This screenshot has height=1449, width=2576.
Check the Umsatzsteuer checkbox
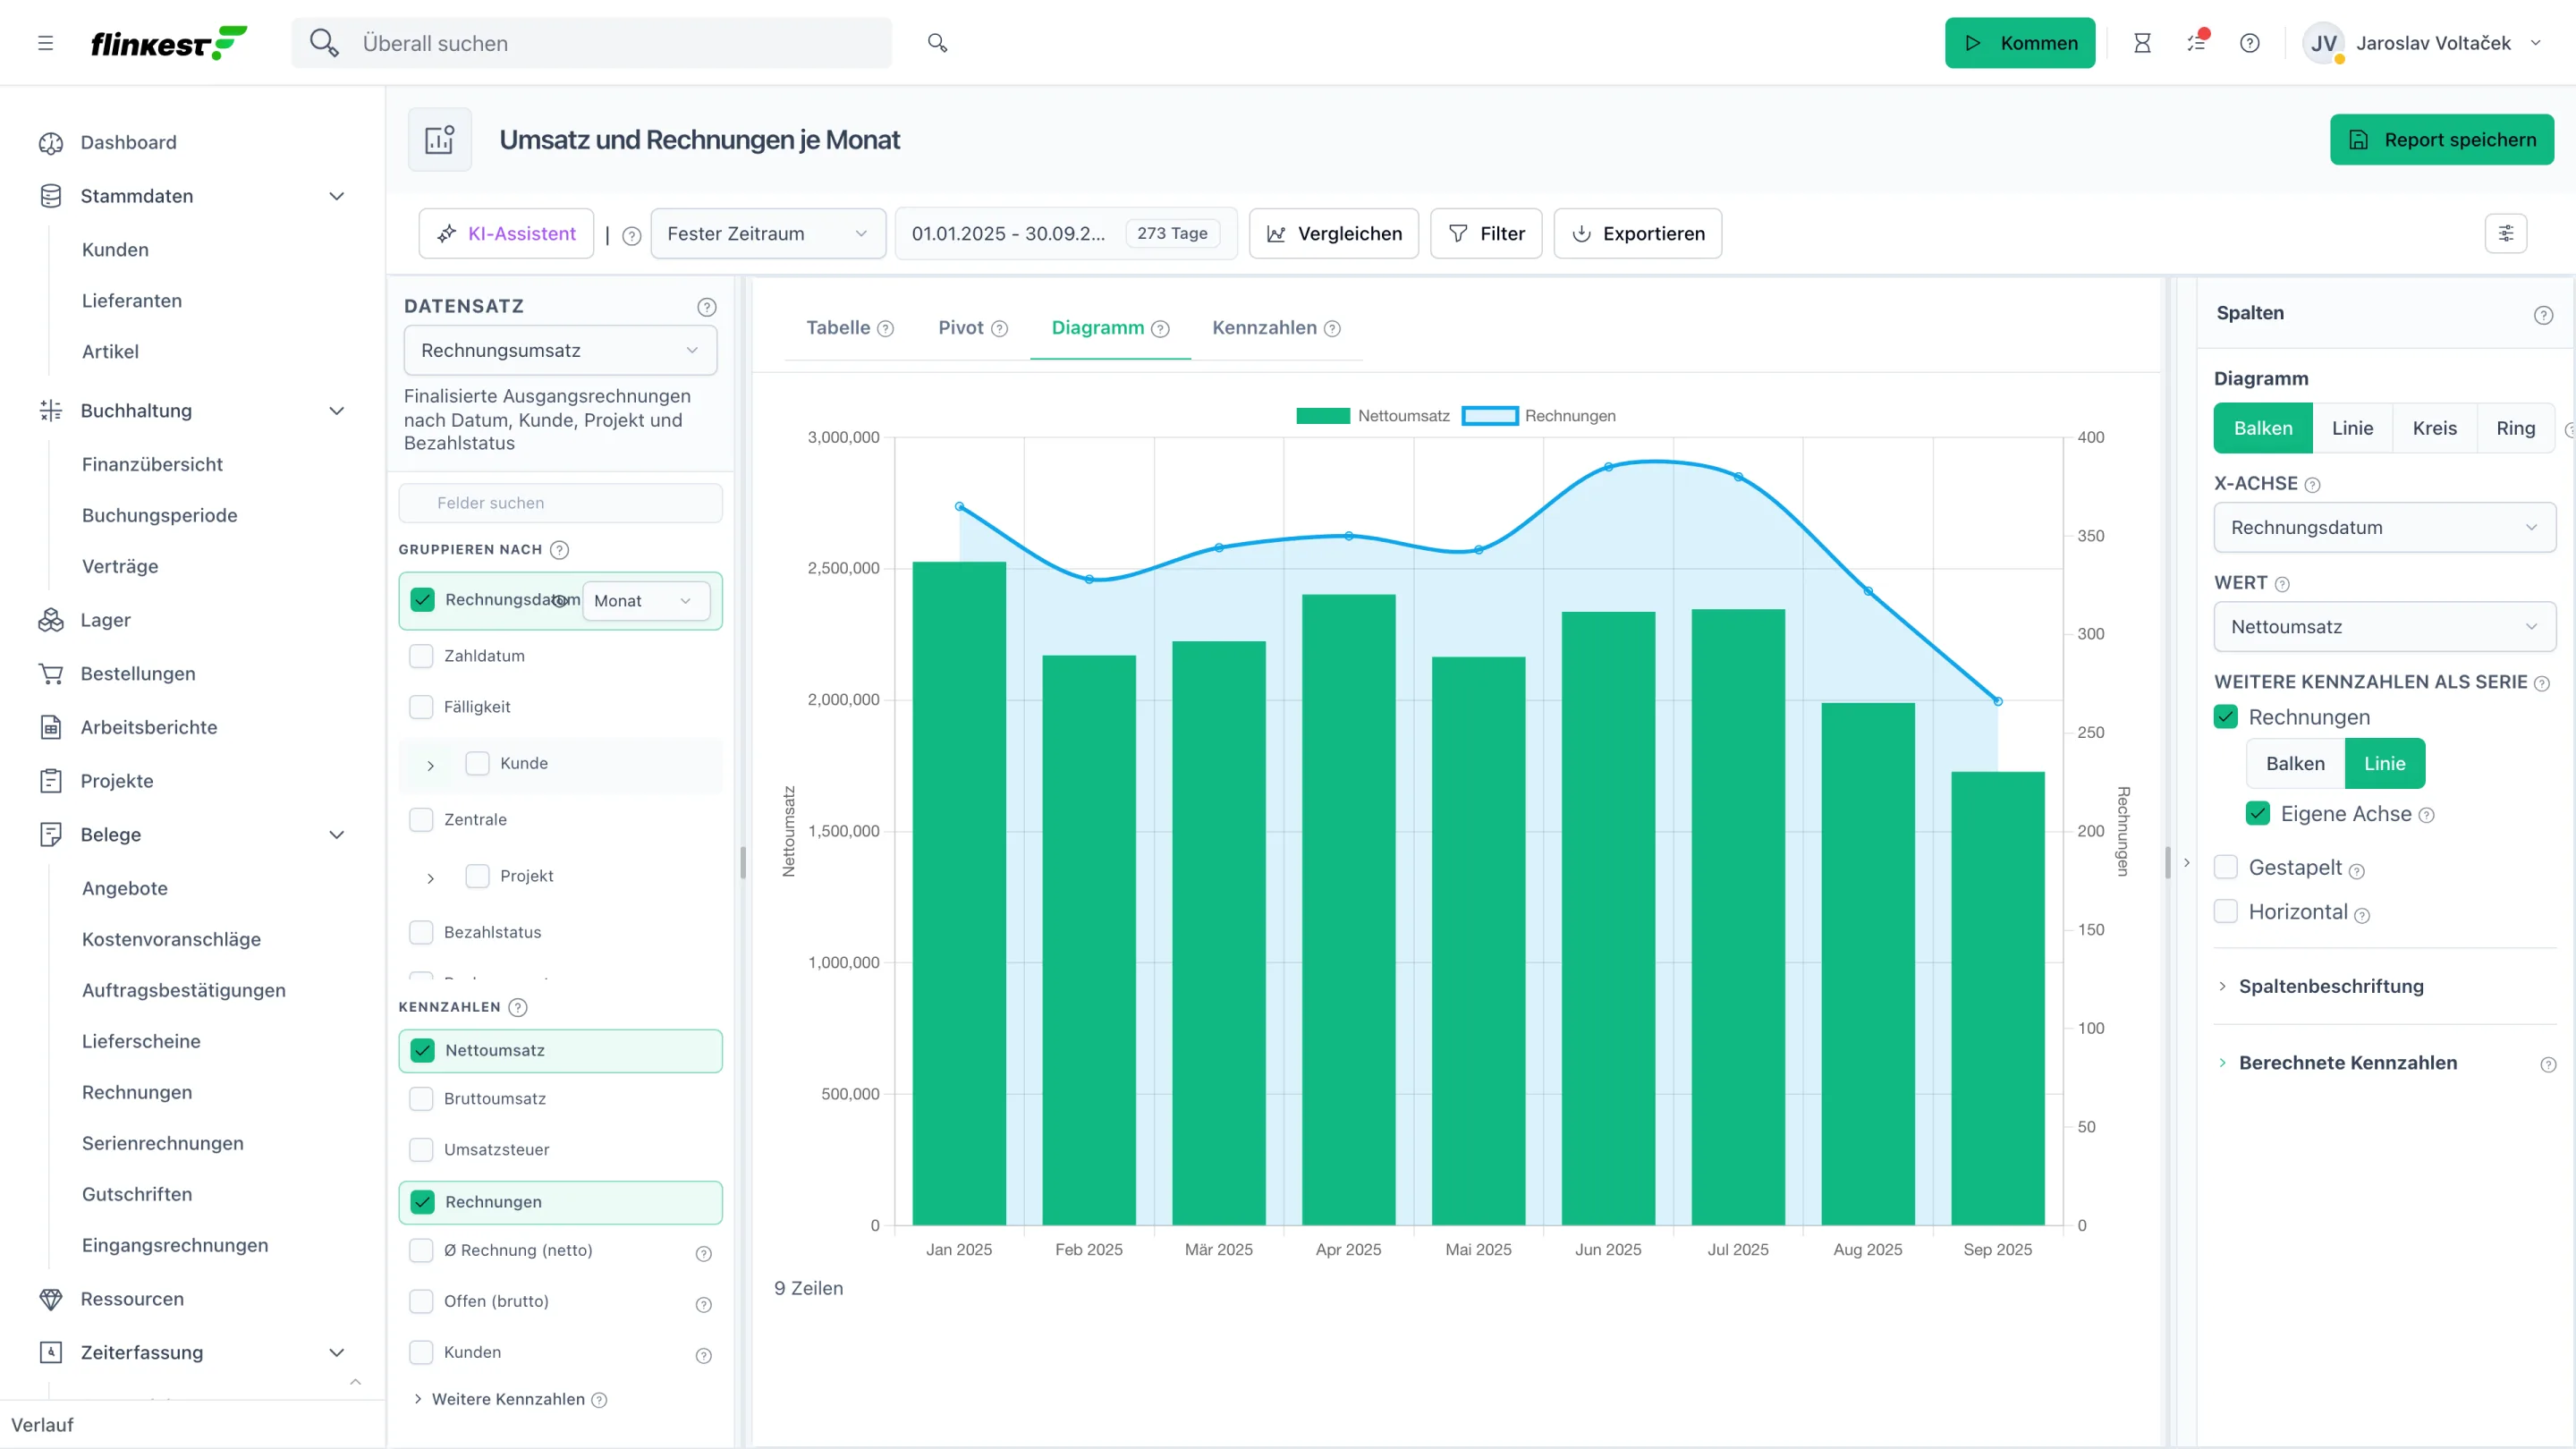(x=421, y=1150)
